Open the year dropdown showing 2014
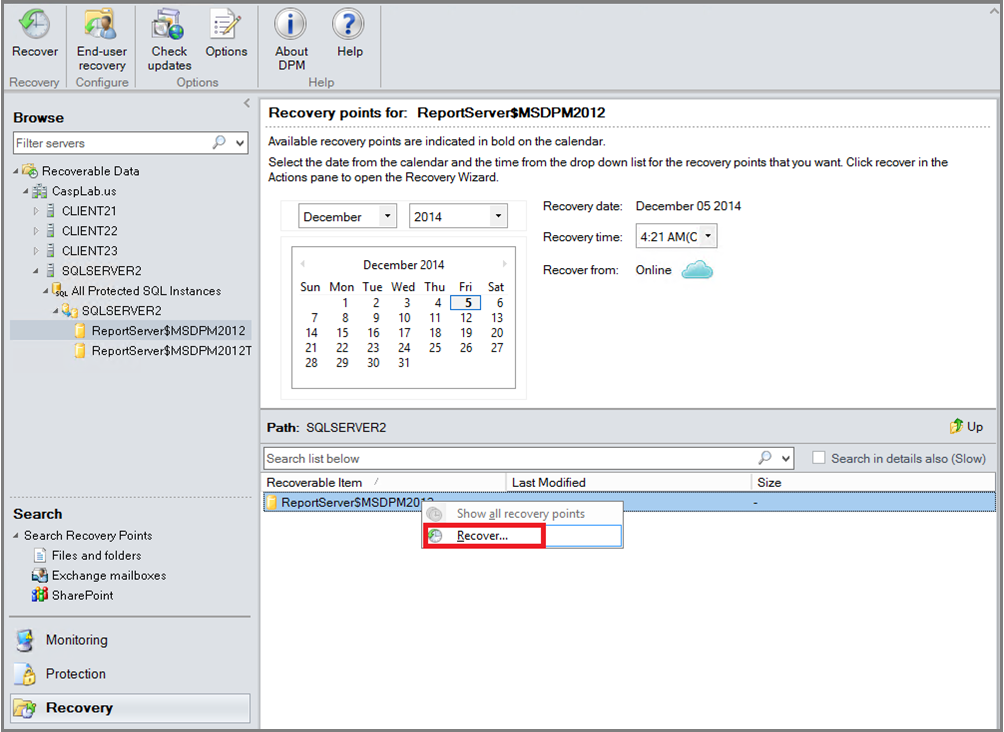This screenshot has height=732, width=1004. tap(497, 215)
